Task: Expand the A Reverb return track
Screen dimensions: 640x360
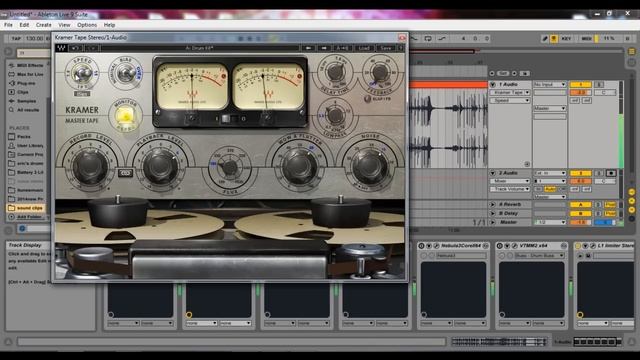Action: pyautogui.click(x=493, y=204)
